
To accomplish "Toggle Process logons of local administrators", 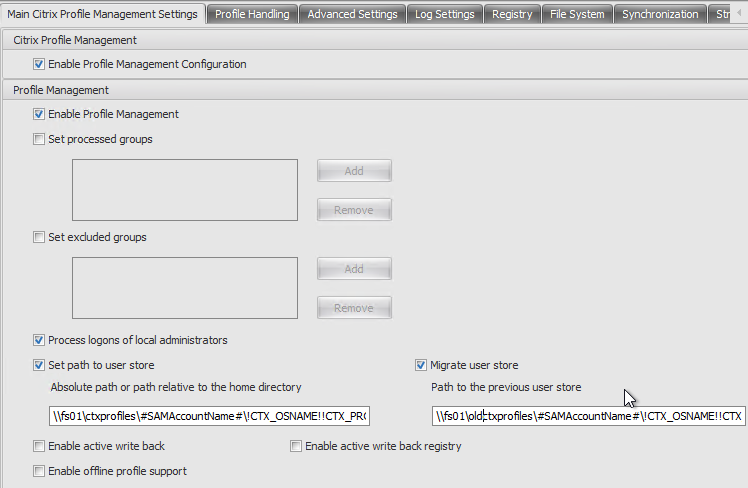I will pyautogui.click(x=39, y=340).
